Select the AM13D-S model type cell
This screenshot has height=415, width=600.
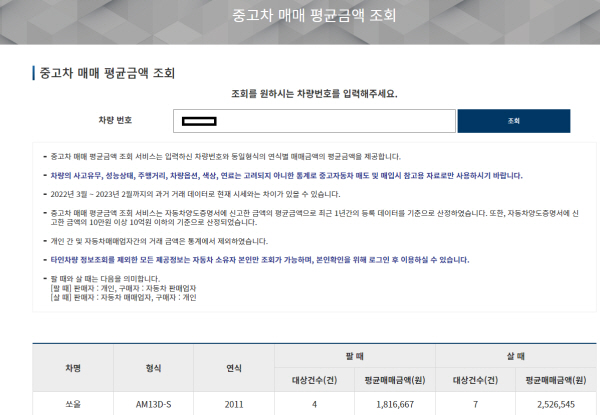click(153, 404)
